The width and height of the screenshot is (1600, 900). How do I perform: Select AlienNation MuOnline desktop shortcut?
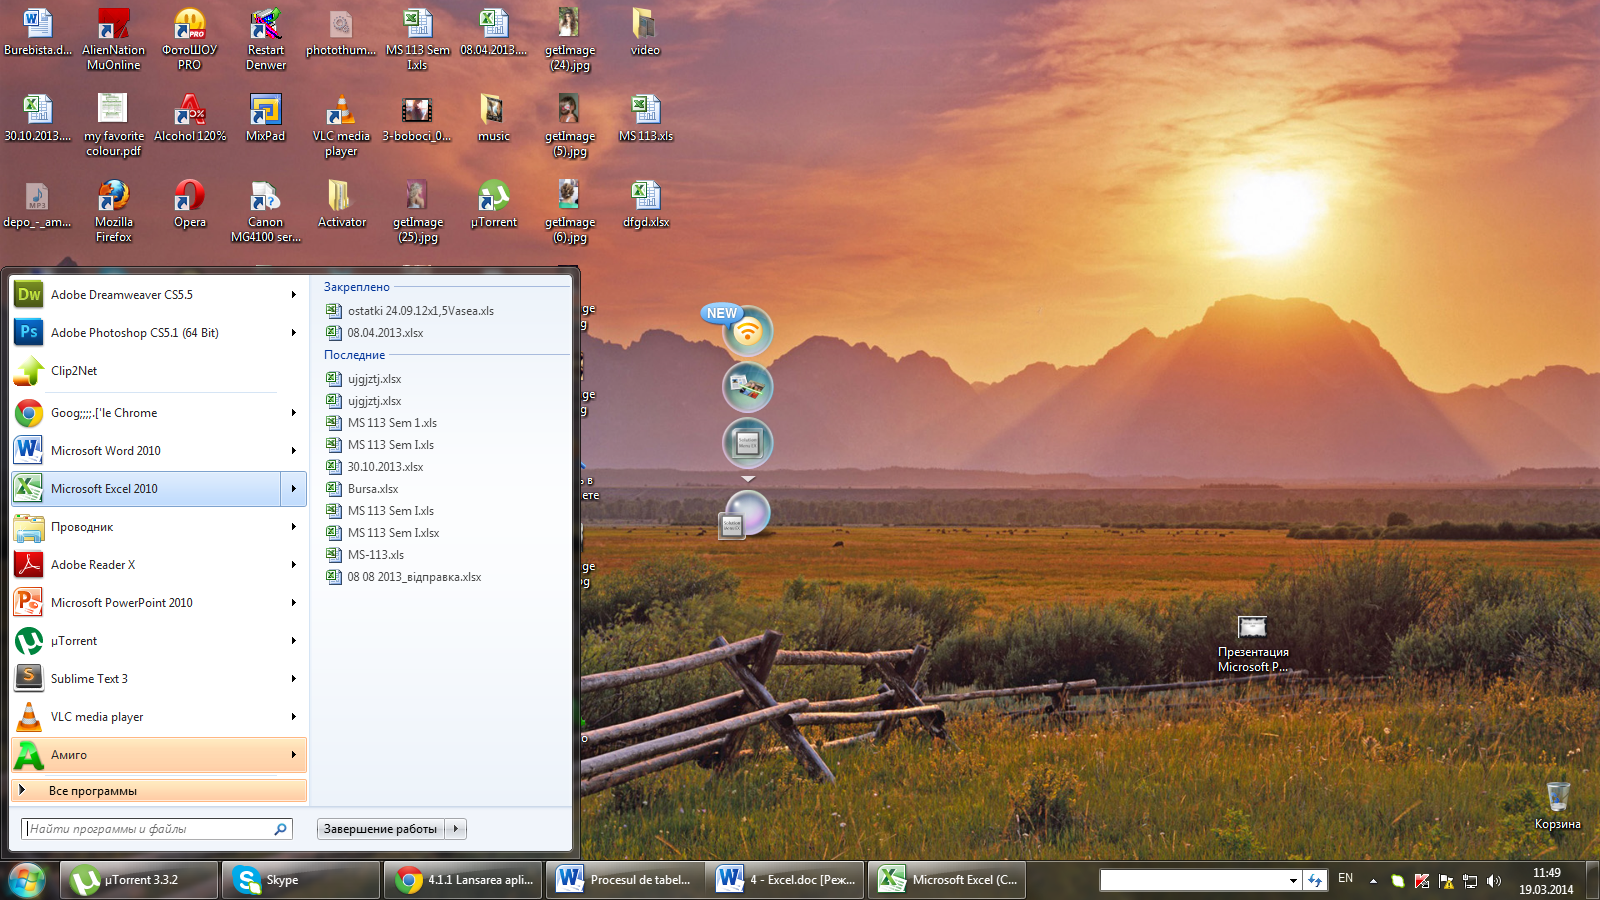tap(114, 39)
